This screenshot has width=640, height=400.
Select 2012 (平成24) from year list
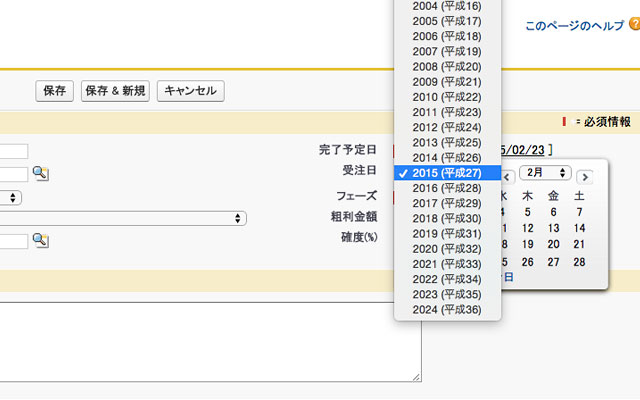[447, 127]
